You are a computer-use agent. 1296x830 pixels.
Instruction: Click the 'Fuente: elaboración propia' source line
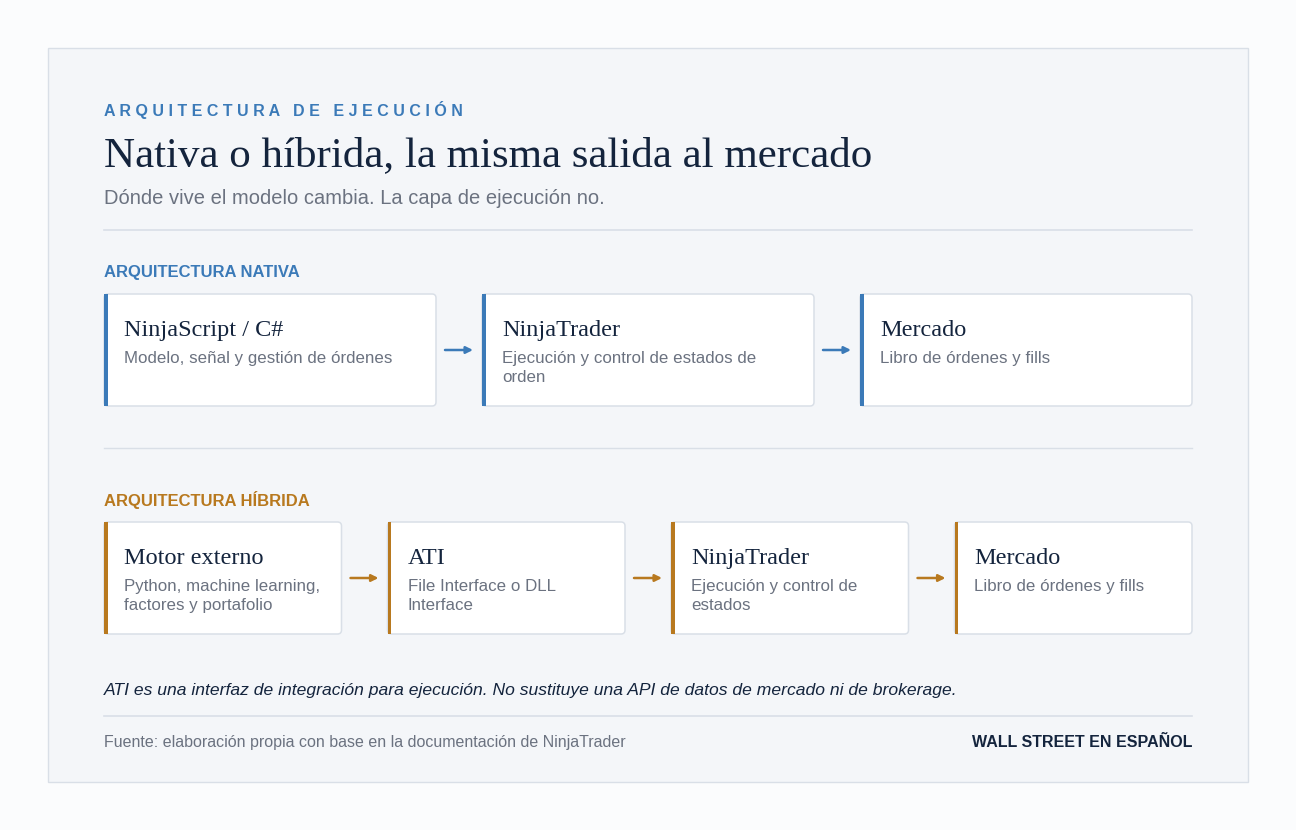click(x=364, y=742)
